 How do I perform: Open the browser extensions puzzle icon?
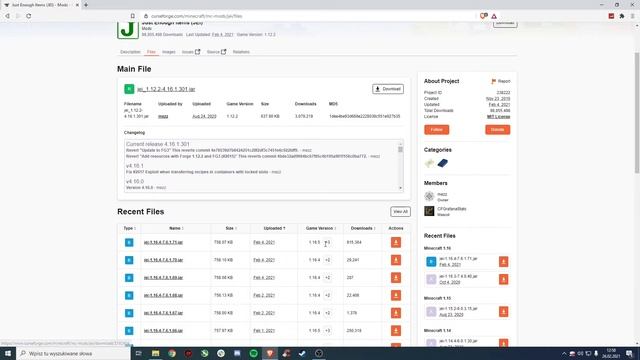point(622,16)
